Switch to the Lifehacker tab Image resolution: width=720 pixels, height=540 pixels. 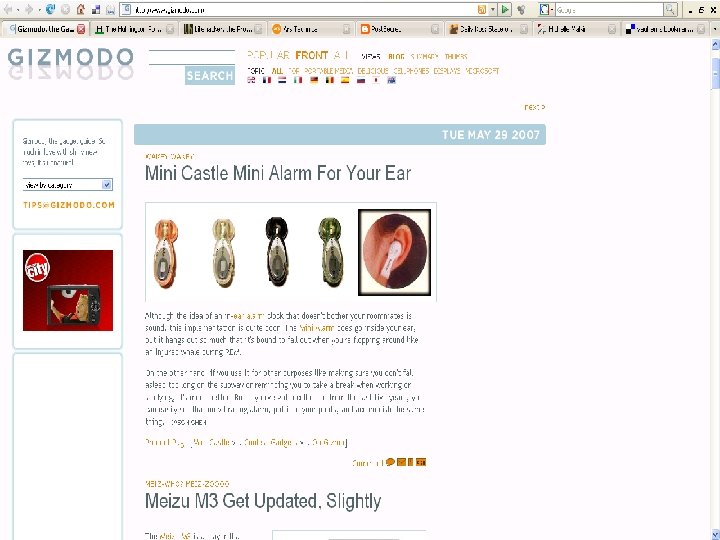point(223,29)
